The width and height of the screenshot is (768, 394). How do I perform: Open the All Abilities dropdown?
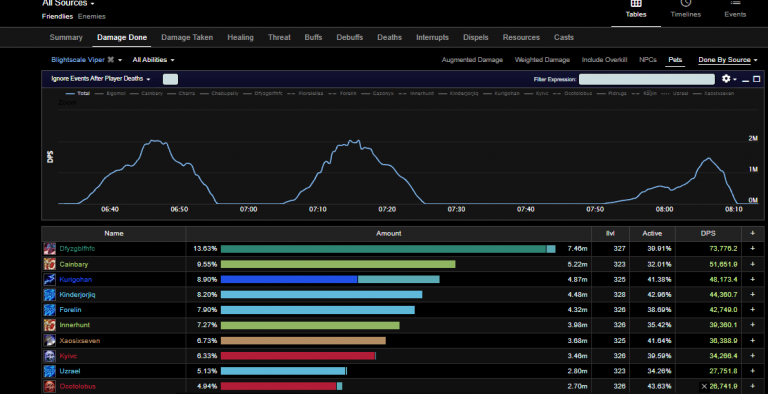coord(153,60)
